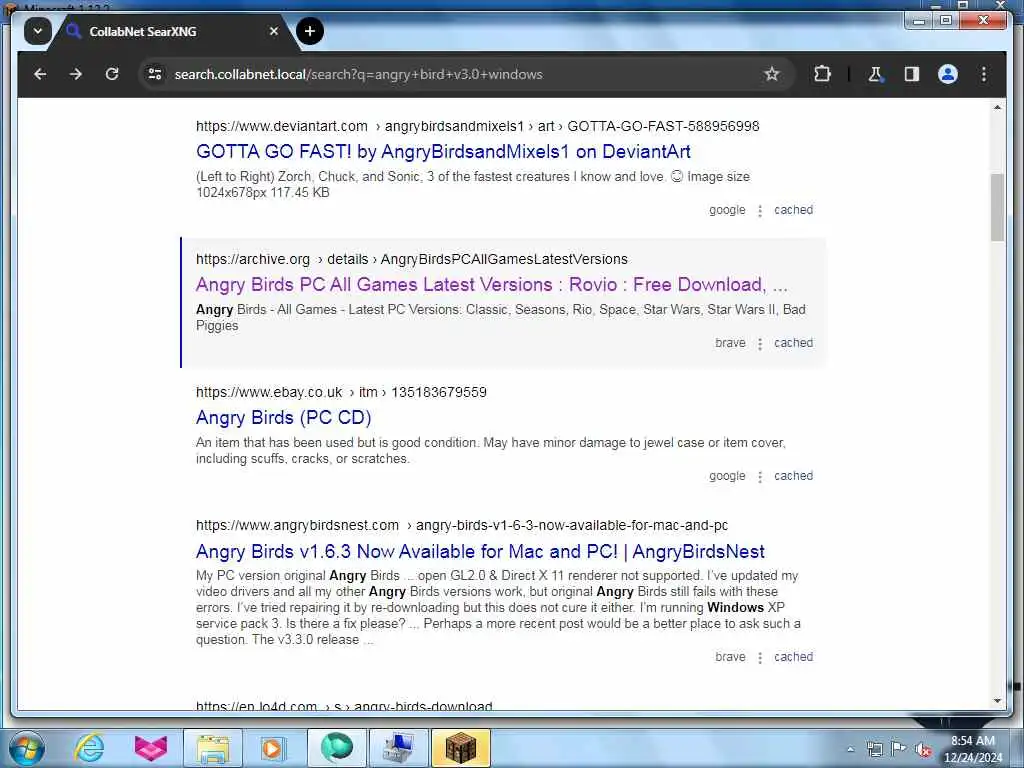Switch to Minecraft taskbar icon

coord(460,748)
